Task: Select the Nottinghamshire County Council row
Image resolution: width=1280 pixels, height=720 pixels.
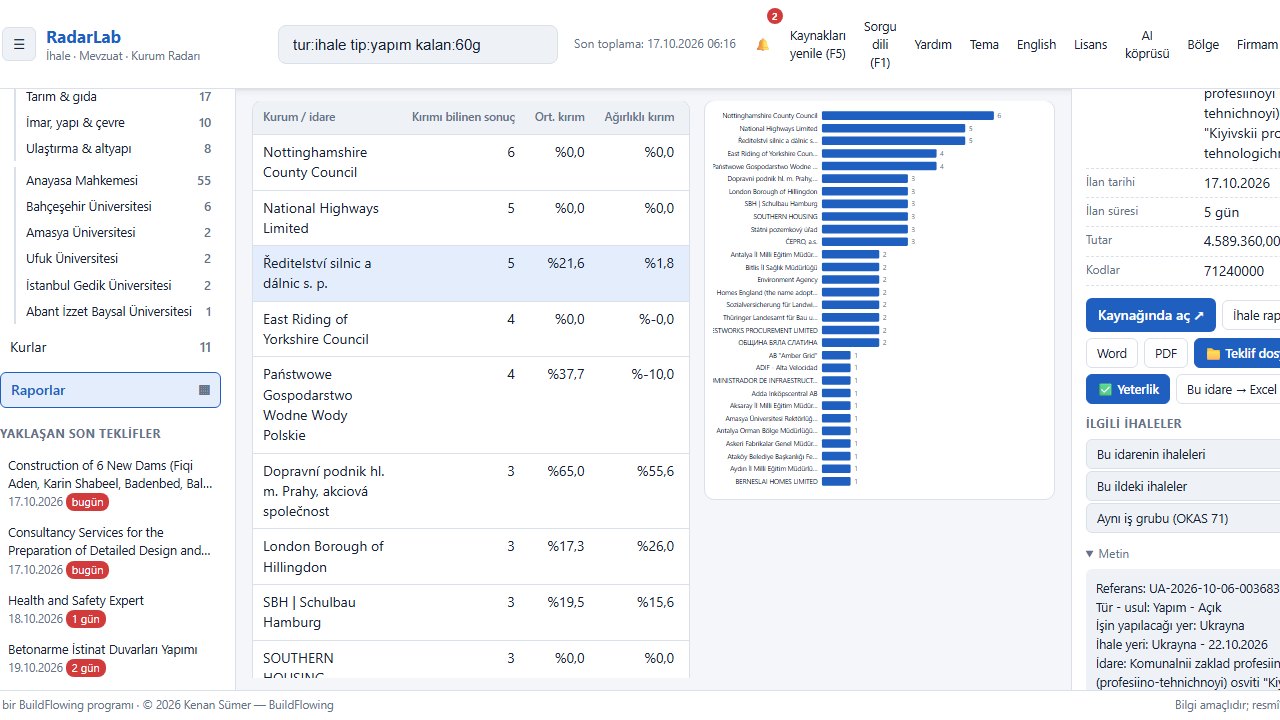Action: point(471,163)
